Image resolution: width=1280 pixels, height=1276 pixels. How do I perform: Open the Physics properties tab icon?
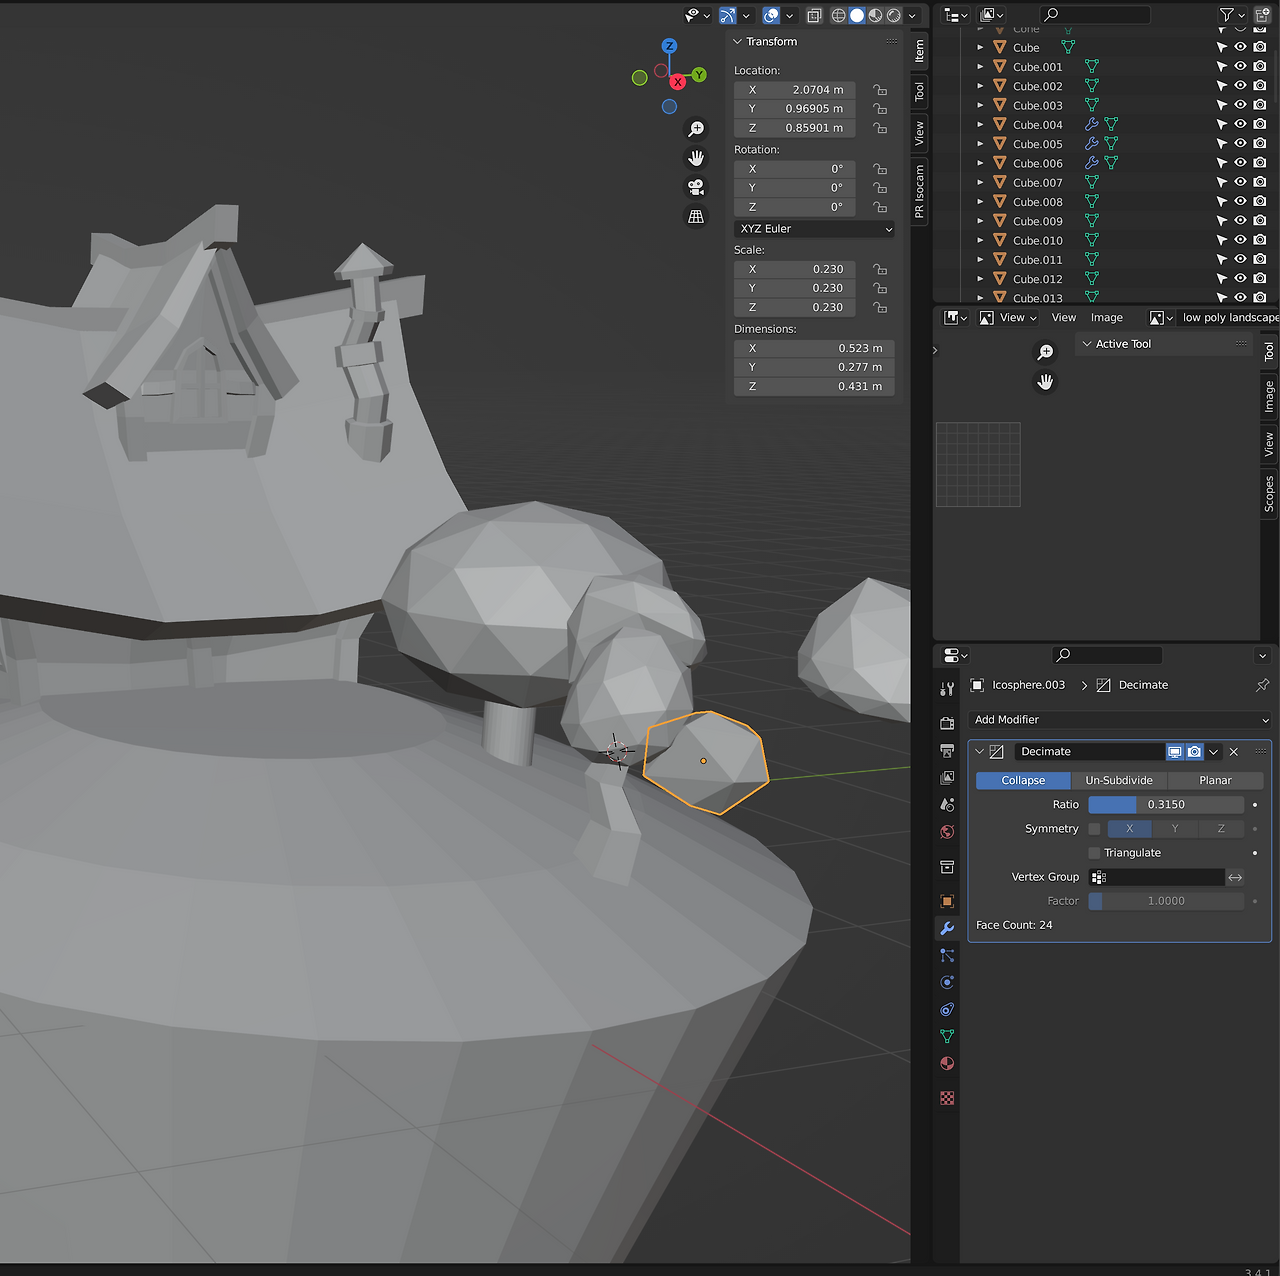point(947,982)
